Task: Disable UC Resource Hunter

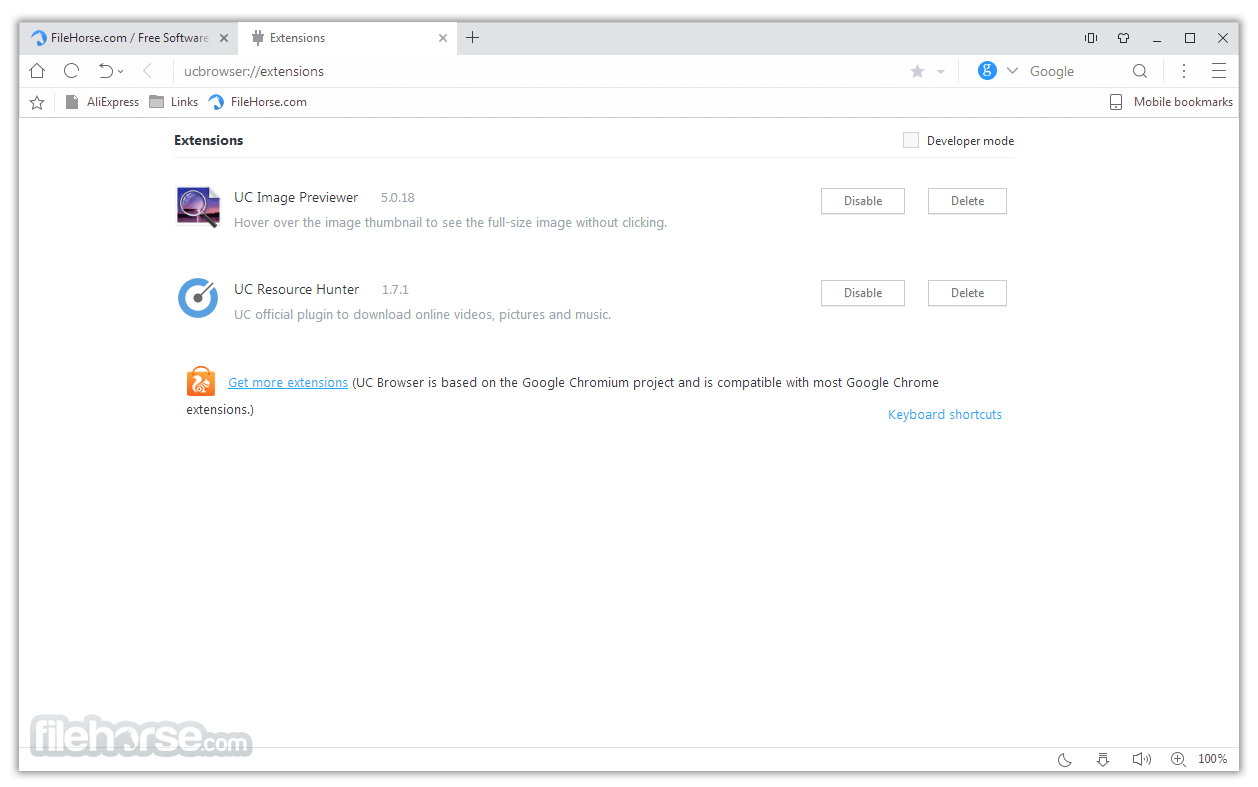Action: [863, 293]
